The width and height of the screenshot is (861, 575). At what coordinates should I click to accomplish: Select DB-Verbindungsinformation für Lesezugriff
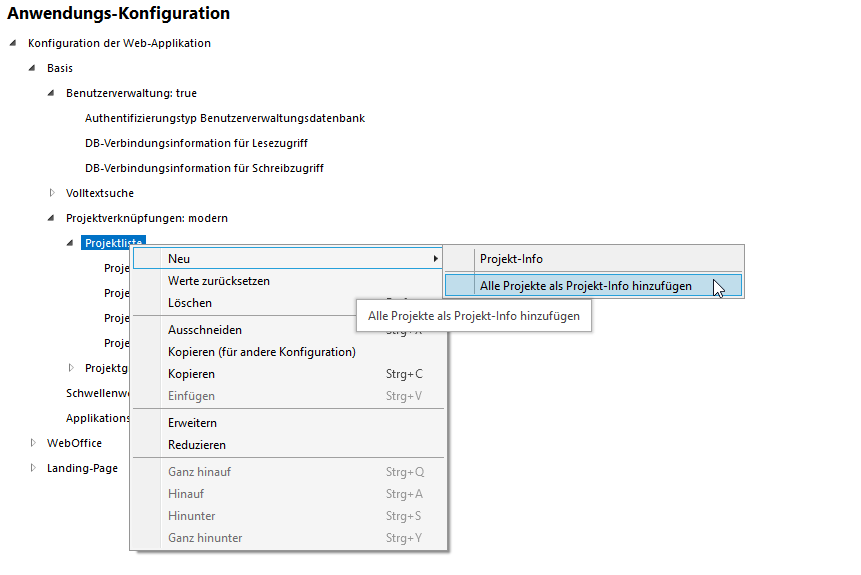(196, 143)
